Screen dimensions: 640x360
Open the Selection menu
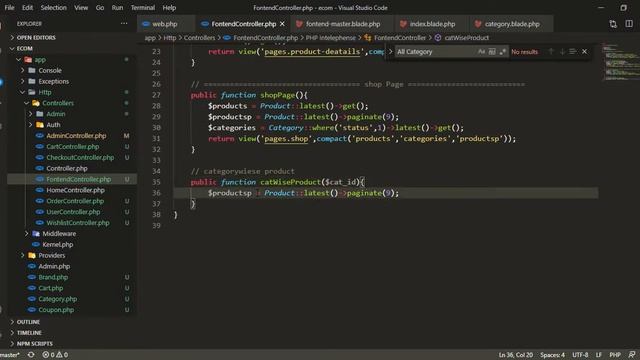(x=53, y=8)
